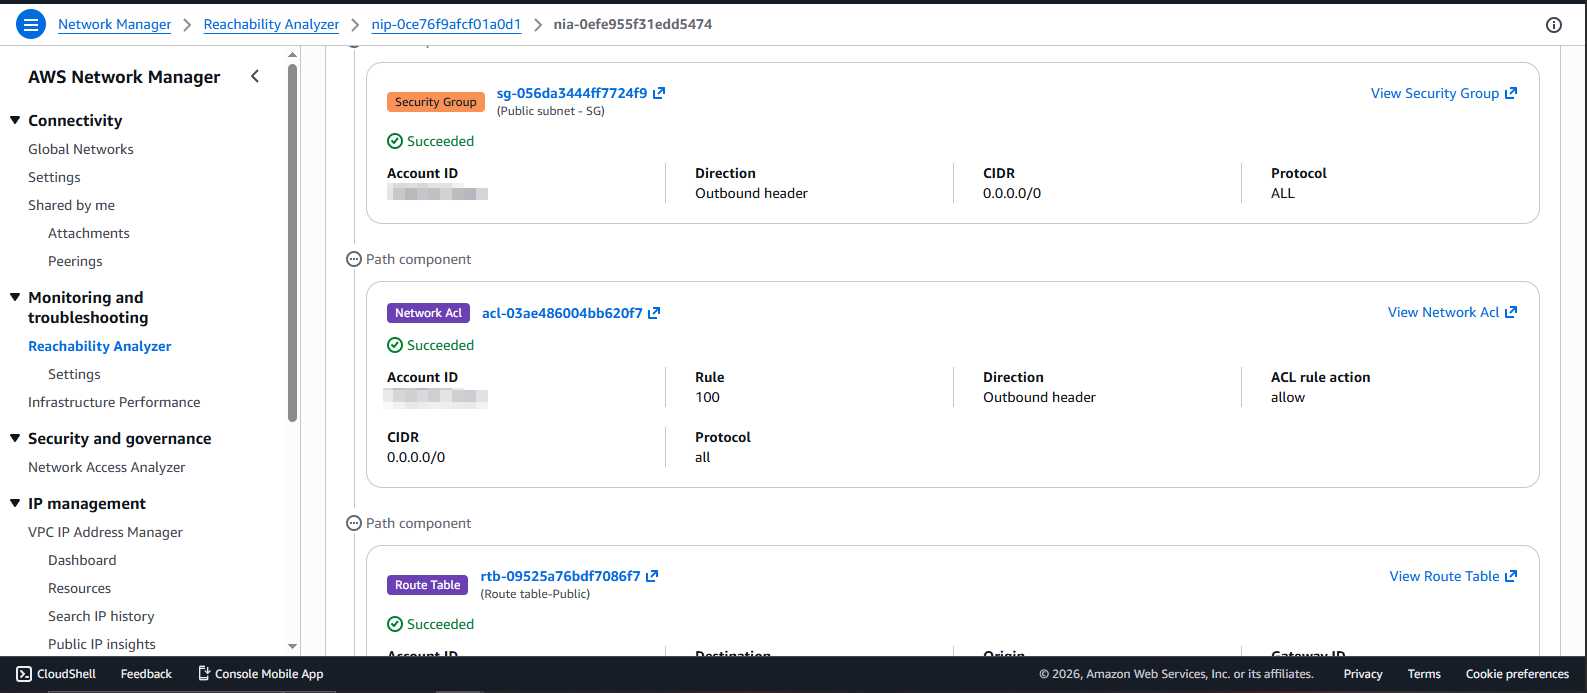Open security group sg-056da3444ff7724f9 link

point(572,93)
